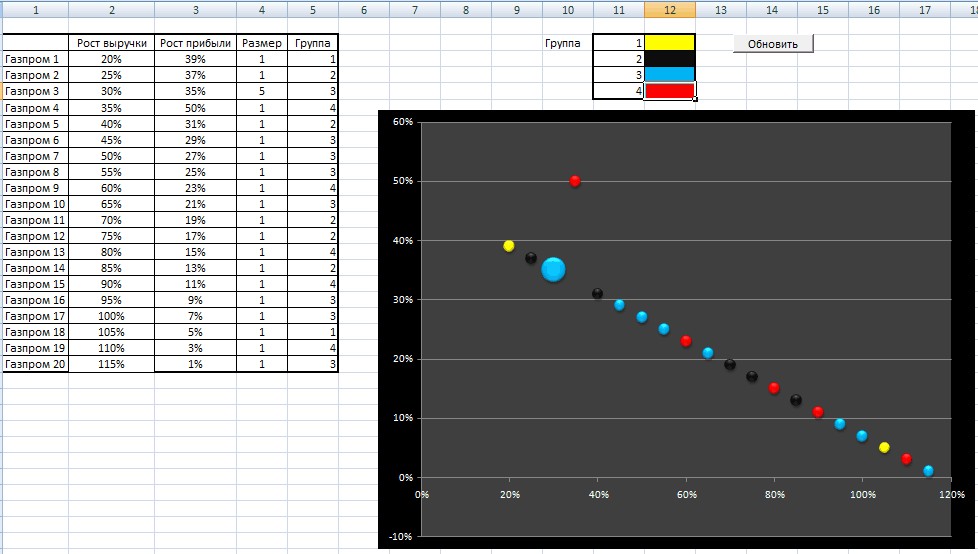Select the Газпром 10 row label
Image resolution: width=978 pixels, height=554 pixels.
coord(36,204)
